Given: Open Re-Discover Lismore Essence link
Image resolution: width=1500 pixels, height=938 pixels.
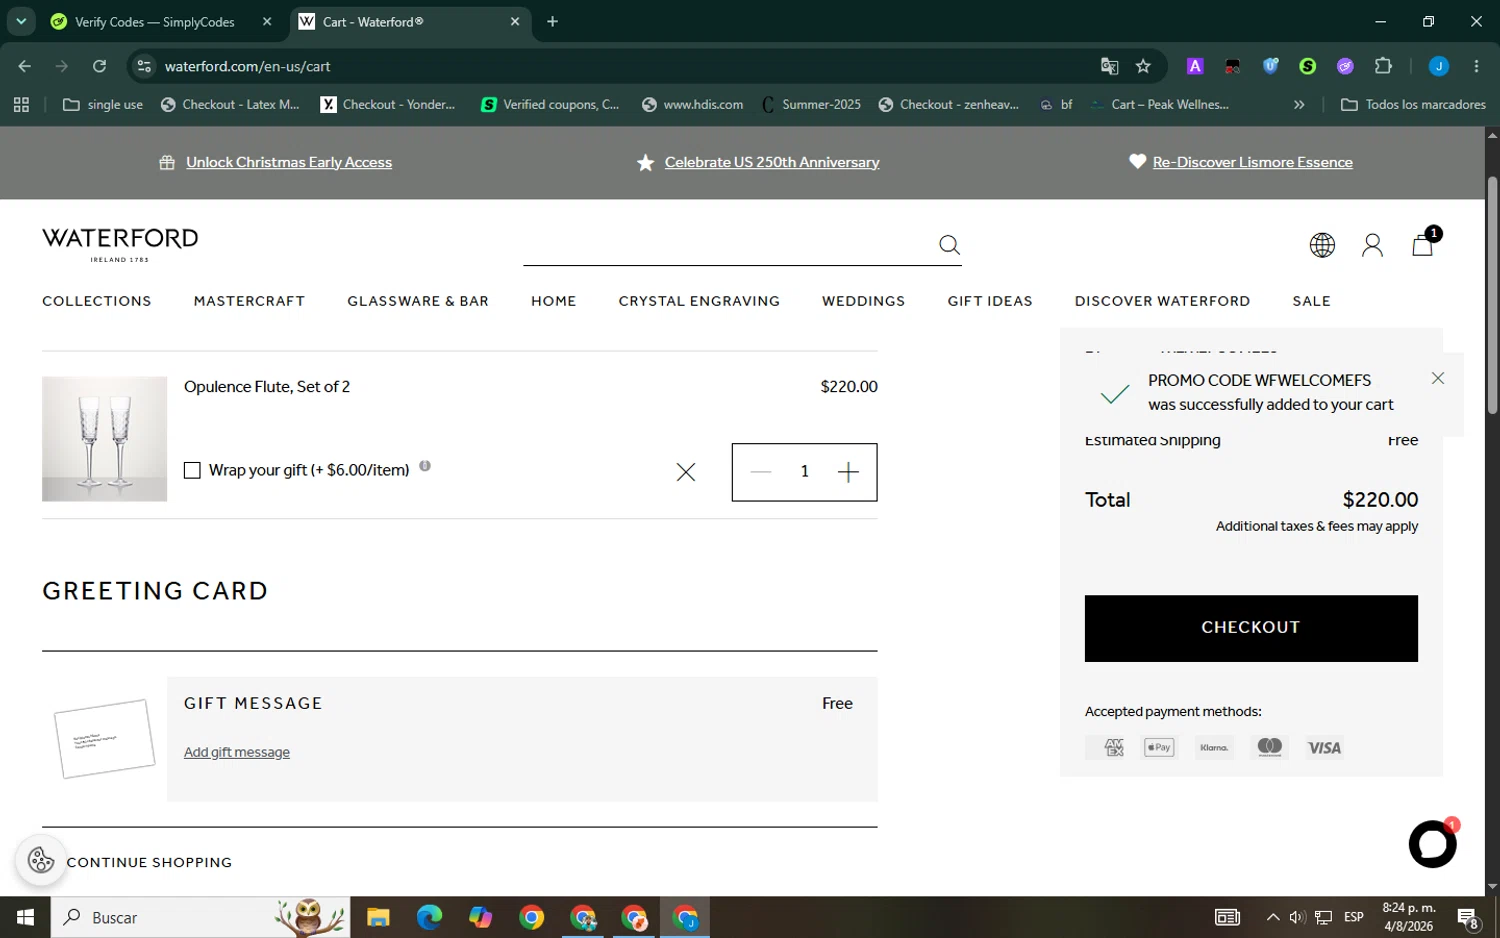Looking at the screenshot, I should click(1252, 162).
